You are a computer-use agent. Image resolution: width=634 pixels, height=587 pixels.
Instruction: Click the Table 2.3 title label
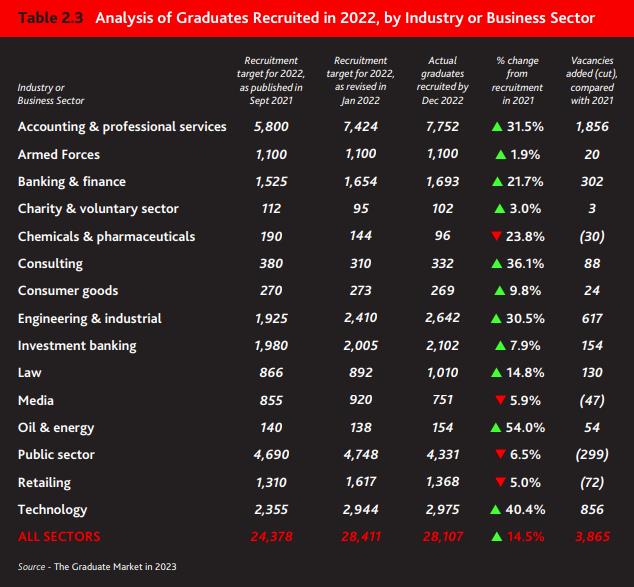coord(51,18)
